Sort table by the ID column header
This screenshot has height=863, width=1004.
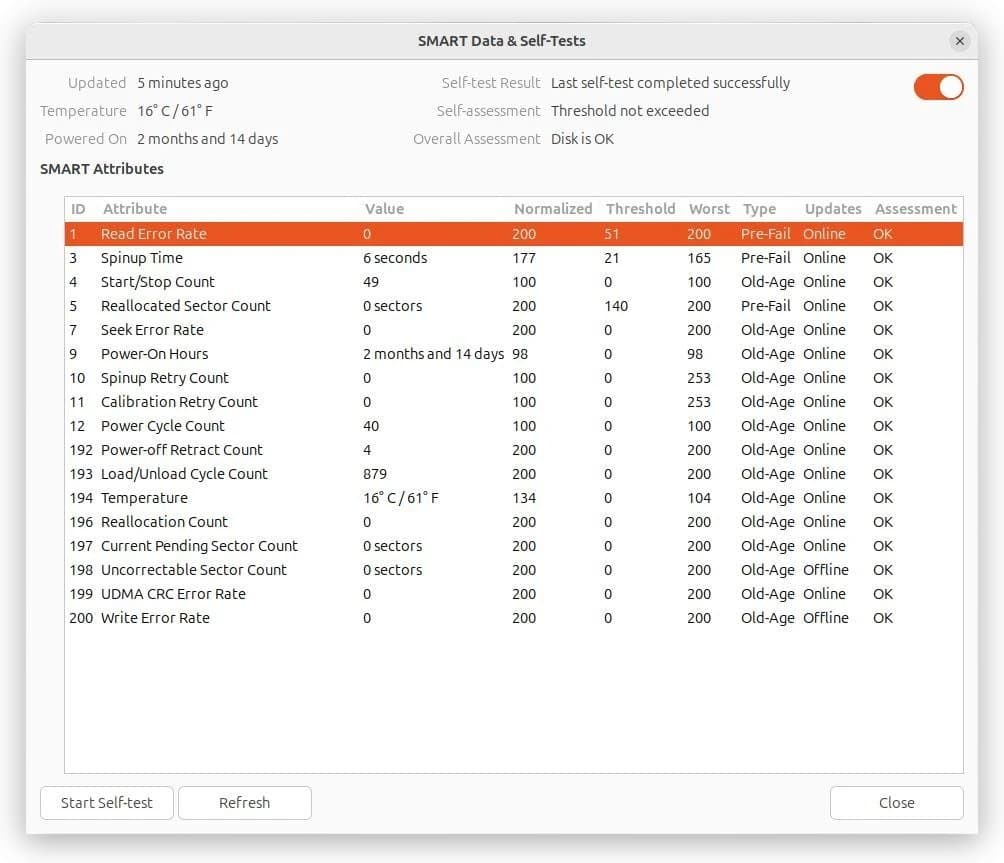(79, 209)
